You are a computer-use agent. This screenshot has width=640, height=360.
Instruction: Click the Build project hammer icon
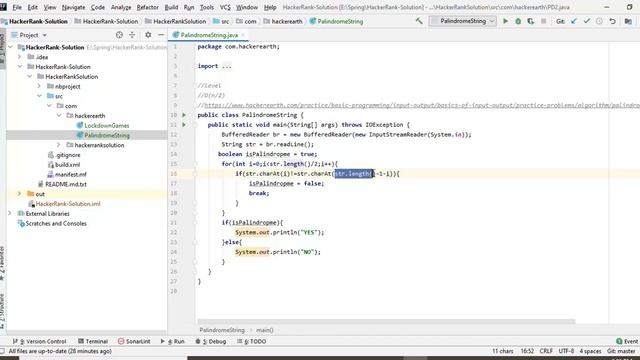tap(419, 21)
